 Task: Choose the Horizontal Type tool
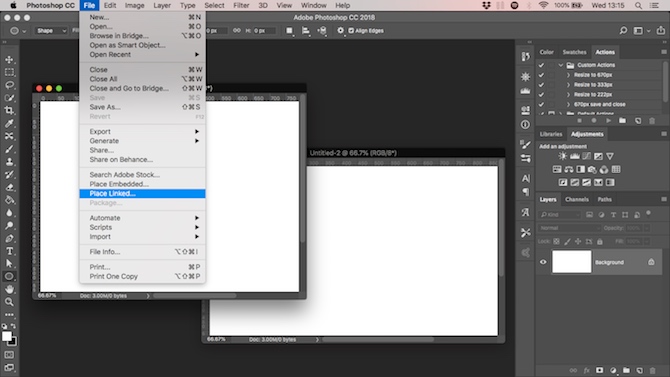[x=9, y=251]
